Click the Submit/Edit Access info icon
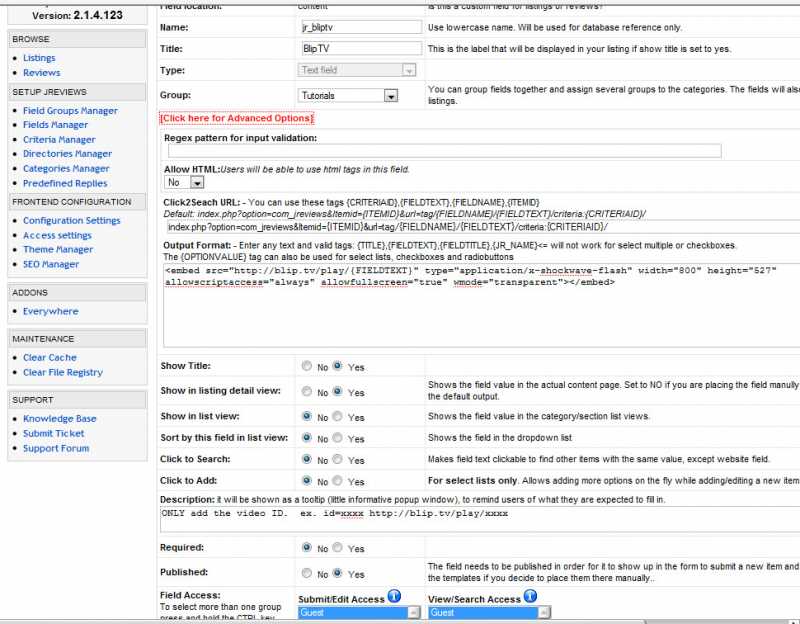This screenshot has height=624, width=800. (x=394, y=596)
